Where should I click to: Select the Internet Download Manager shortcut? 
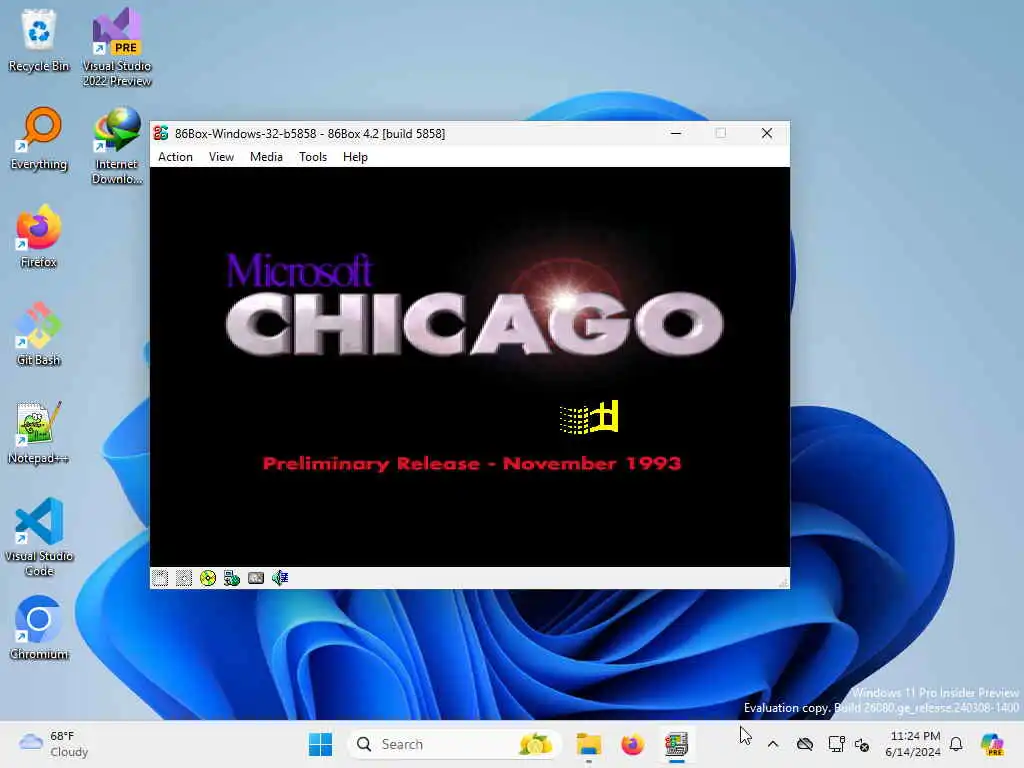click(x=117, y=145)
